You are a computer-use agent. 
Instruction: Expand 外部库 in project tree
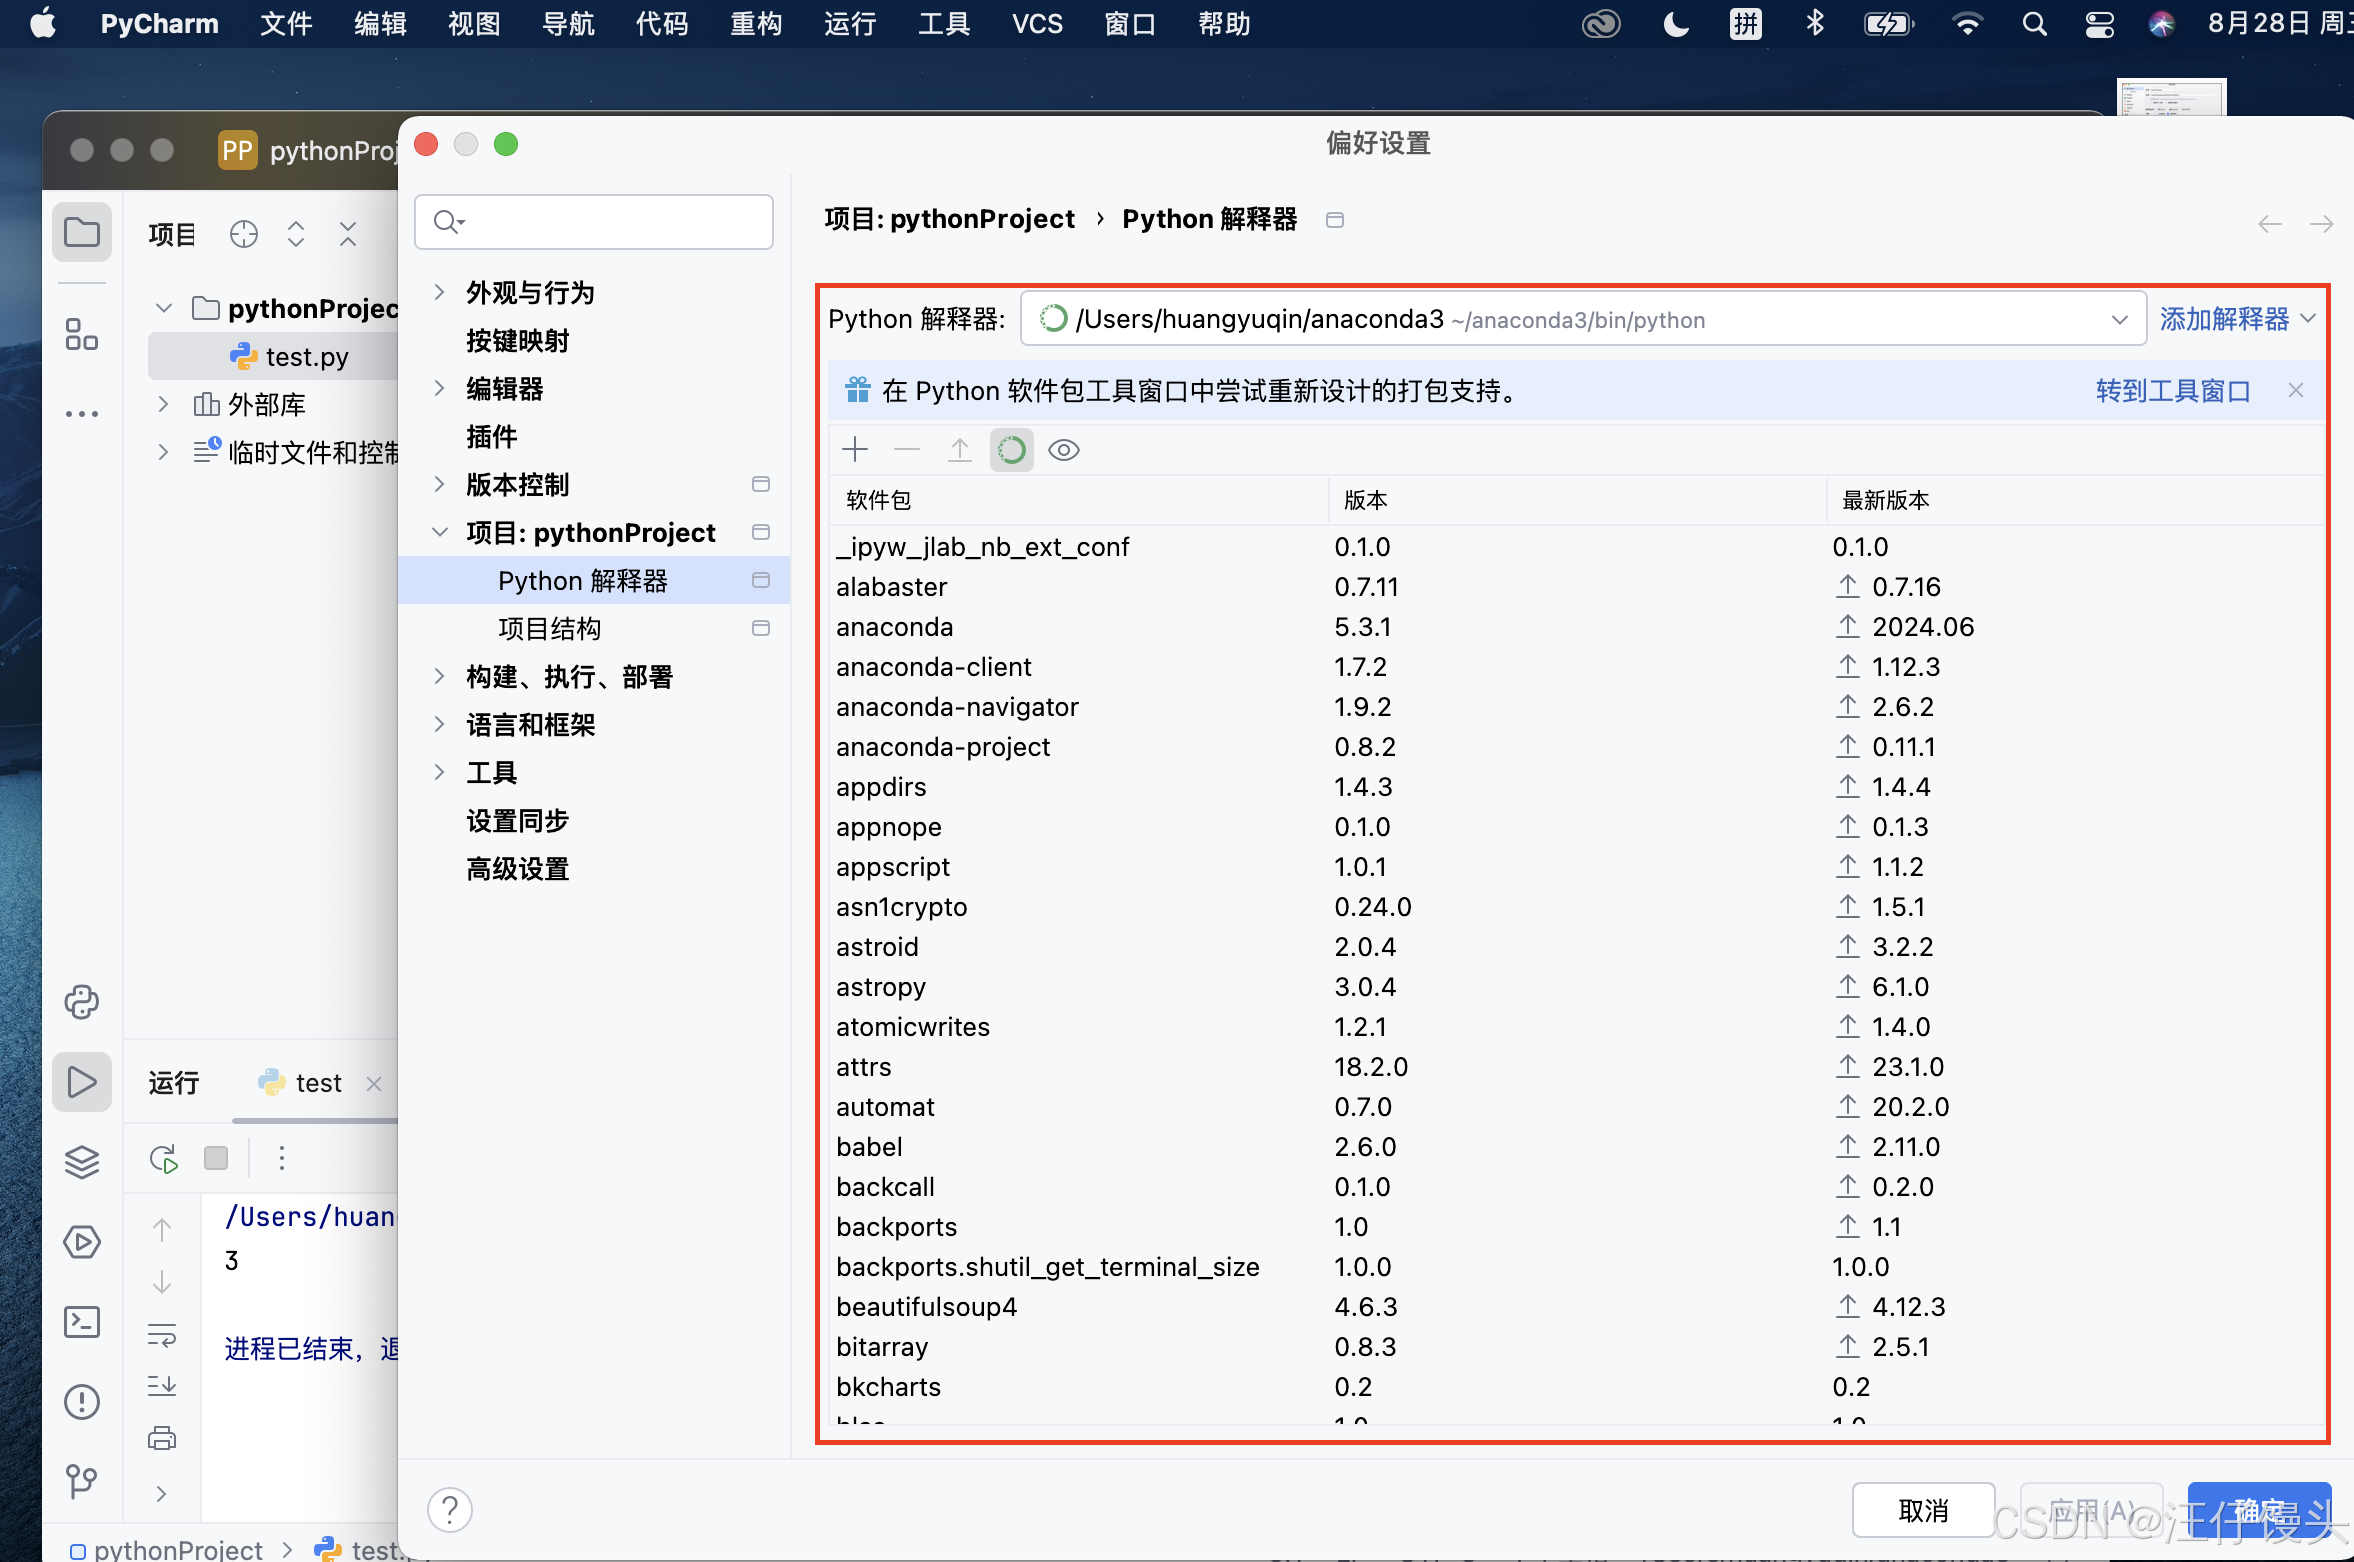[x=164, y=404]
